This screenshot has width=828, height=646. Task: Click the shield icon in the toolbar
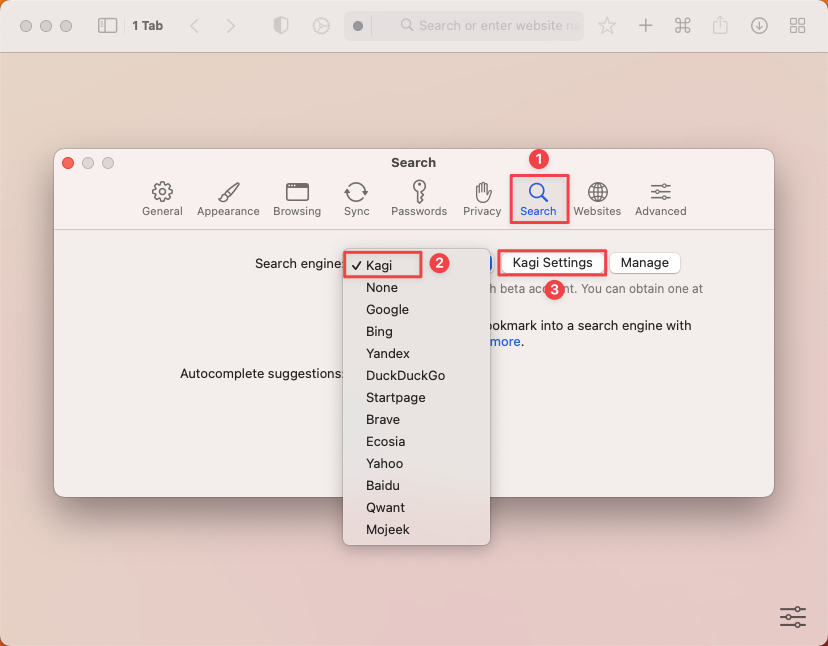(281, 26)
